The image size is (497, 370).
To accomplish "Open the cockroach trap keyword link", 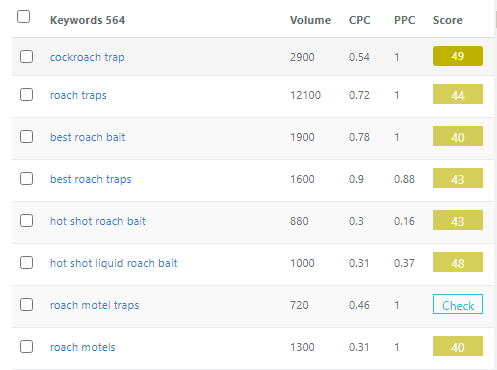I will pyautogui.click(x=87, y=57).
